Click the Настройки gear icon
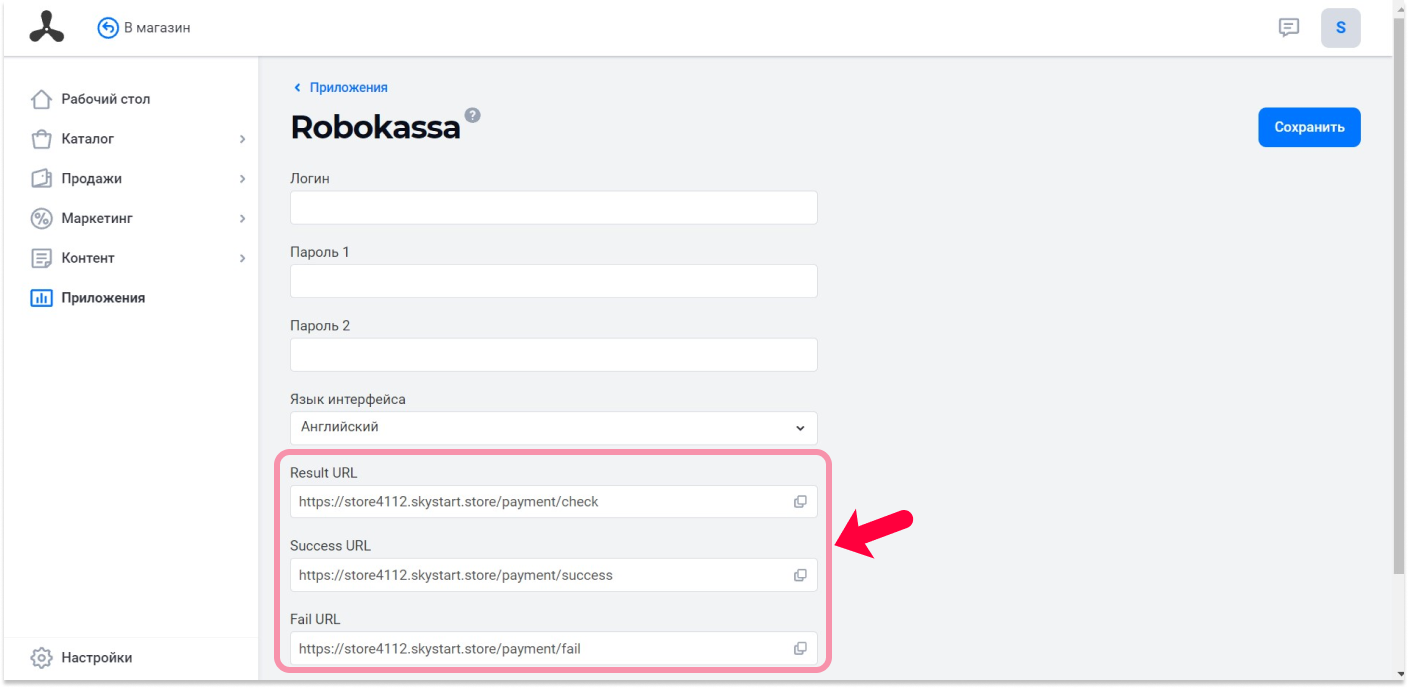The width and height of the screenshot is (1408, 688). (41, 658)
